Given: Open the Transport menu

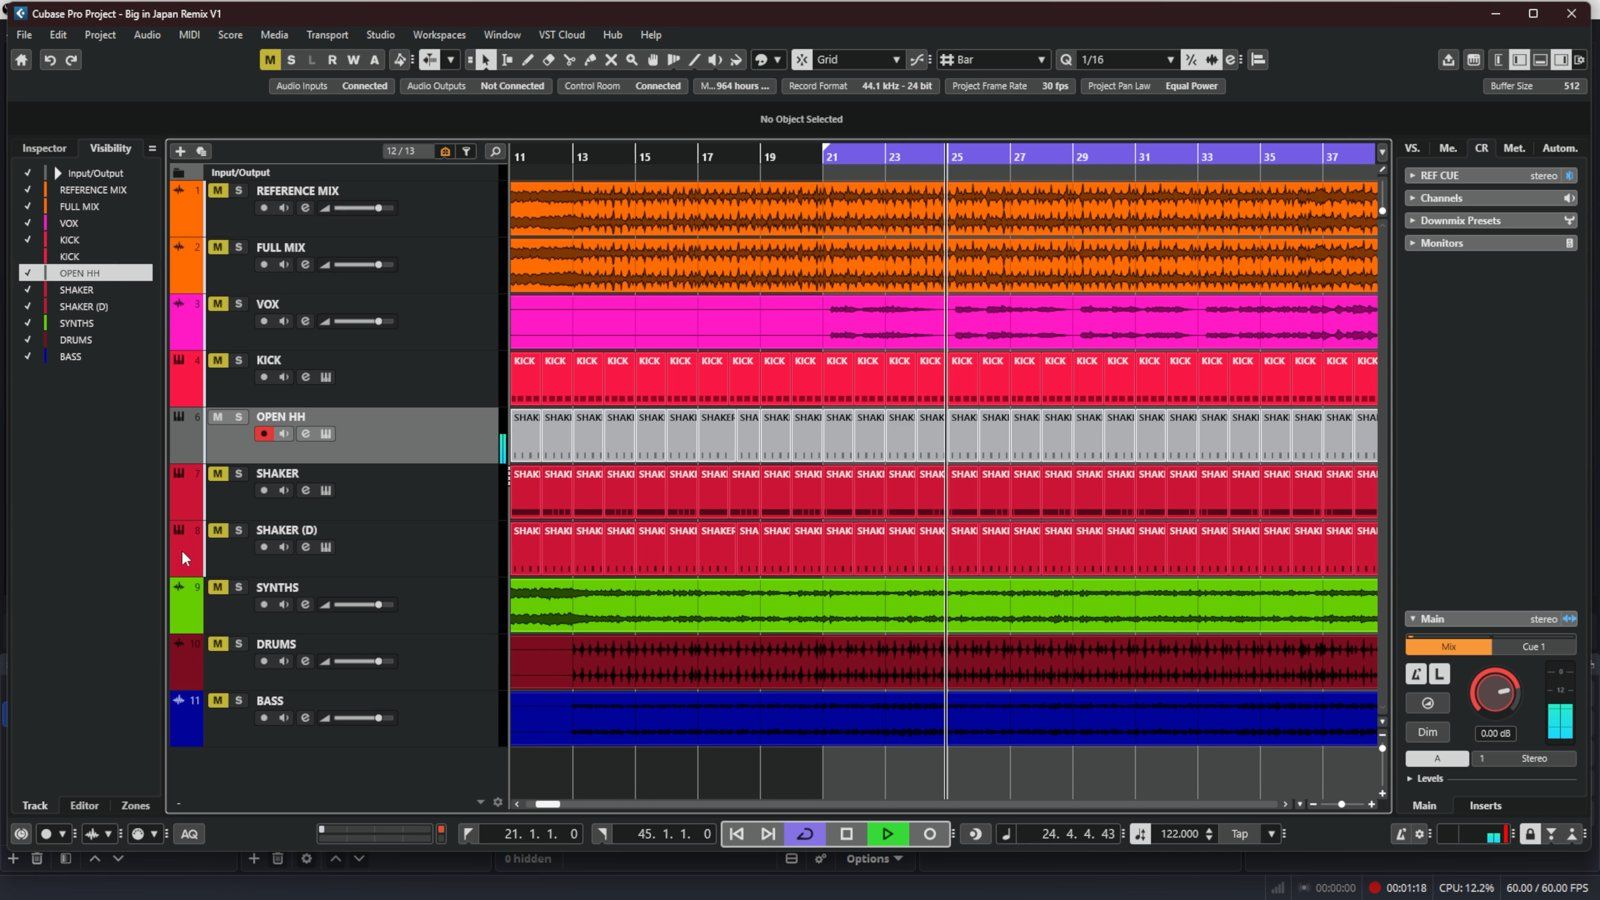Looking at the screenshot, I should [x=327, y=35].
